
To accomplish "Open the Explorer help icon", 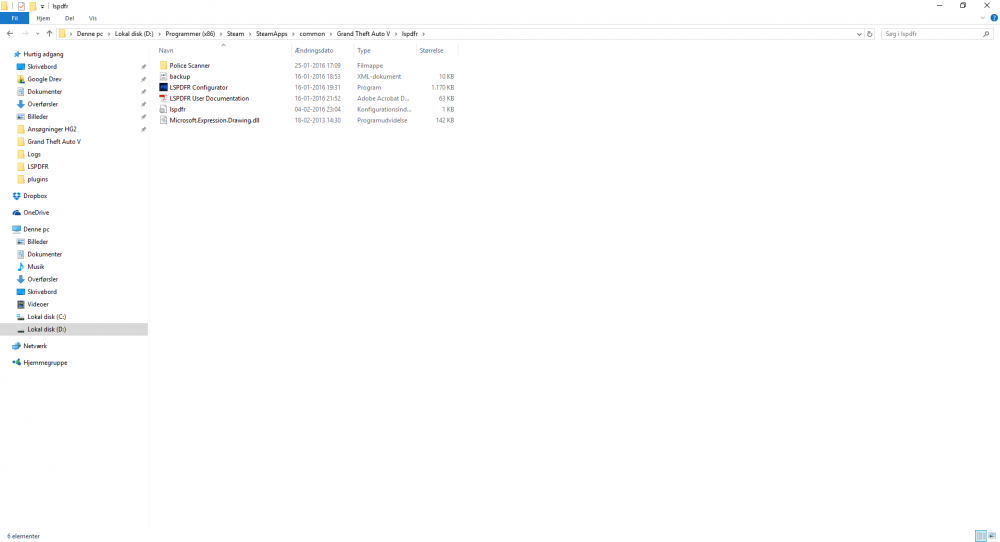I will tap(994, 18).
